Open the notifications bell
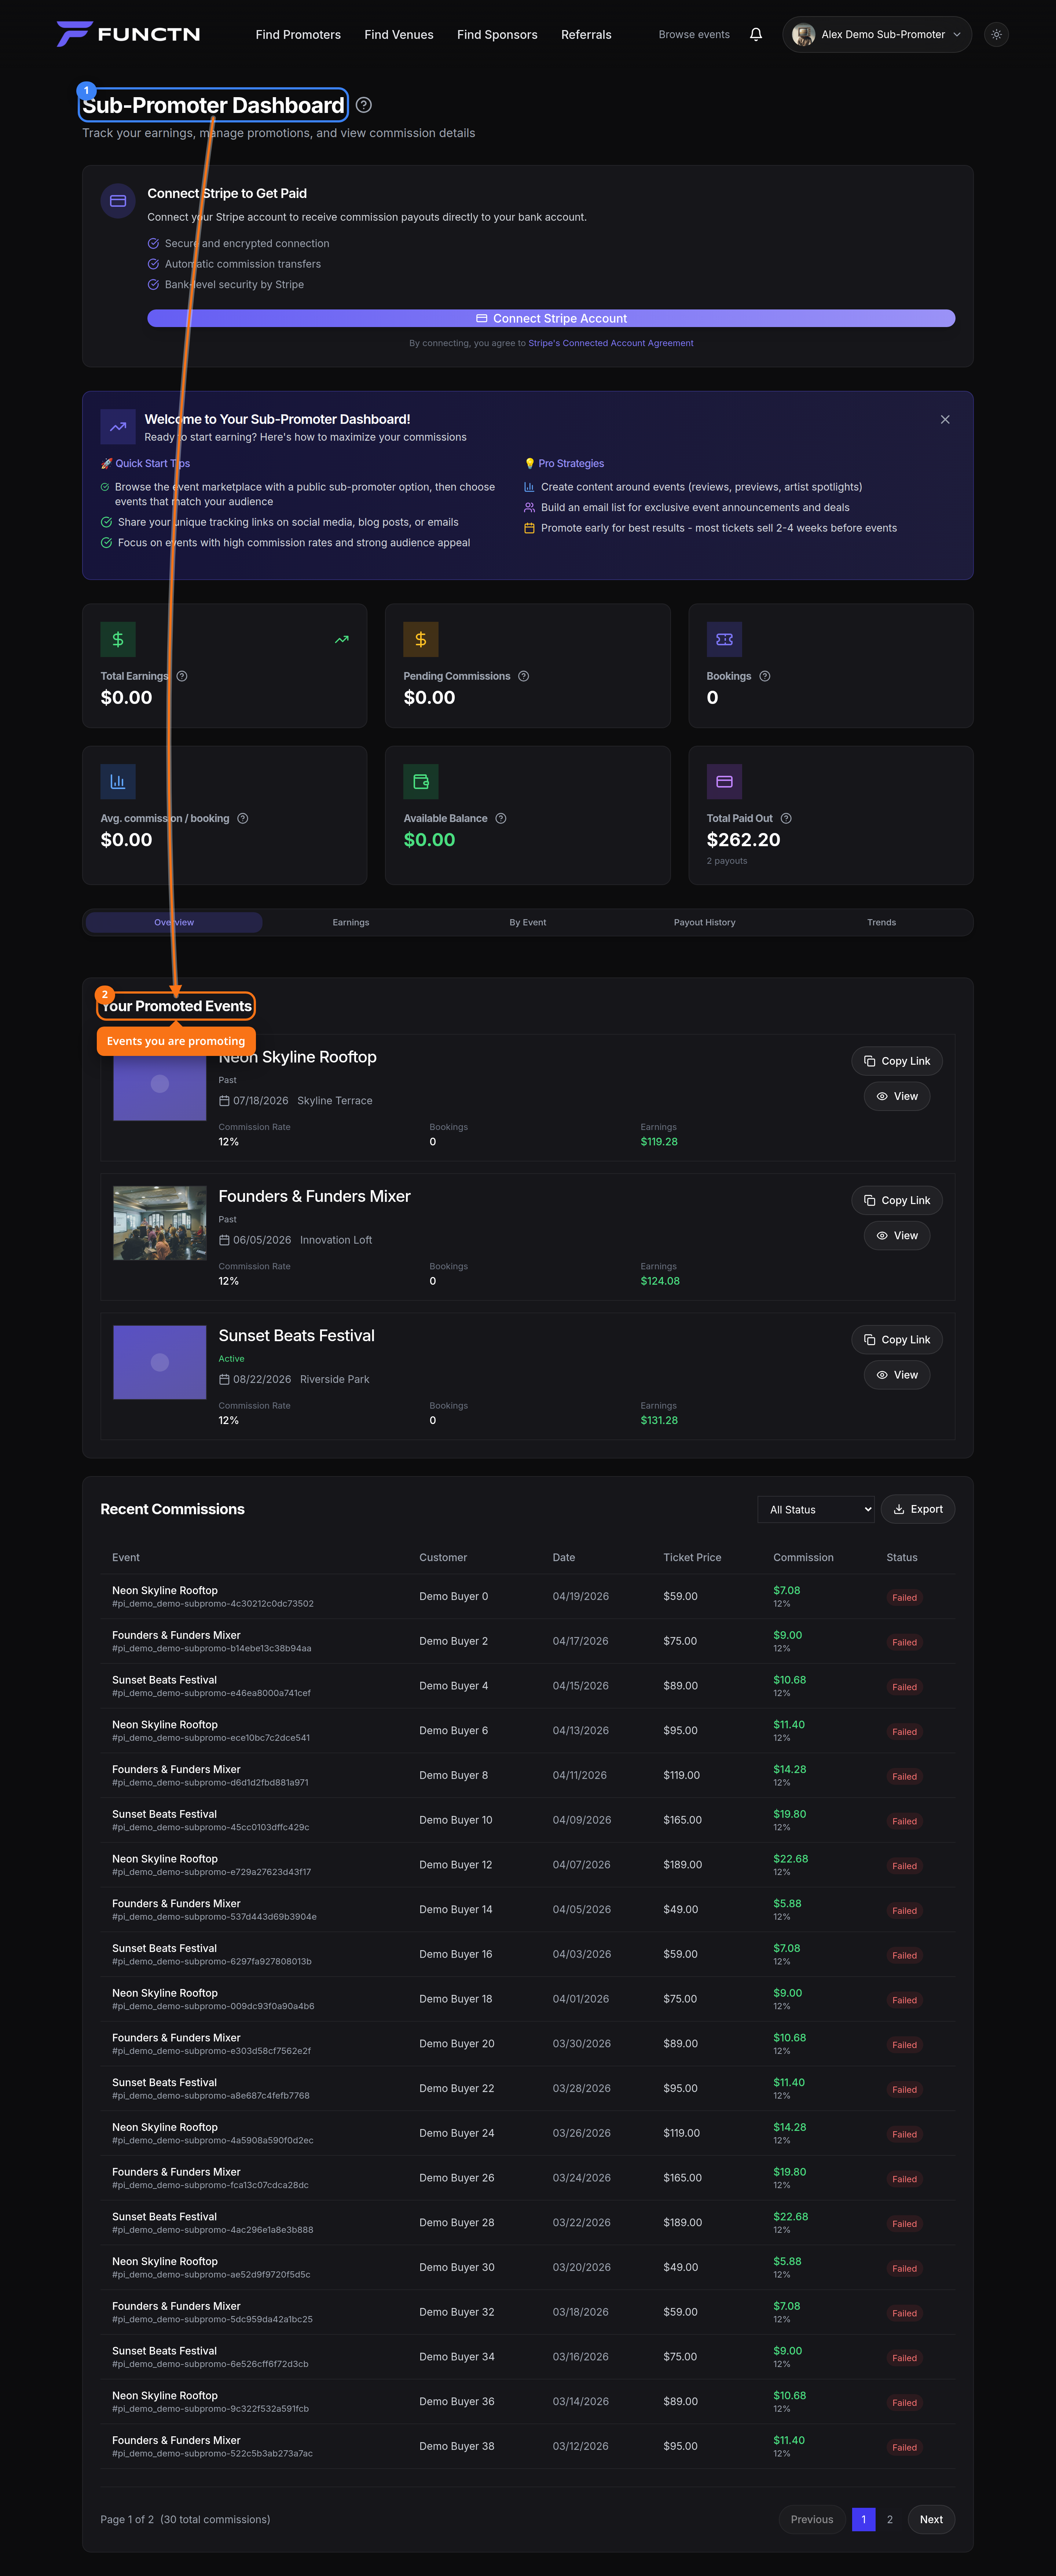 point(756,34)
